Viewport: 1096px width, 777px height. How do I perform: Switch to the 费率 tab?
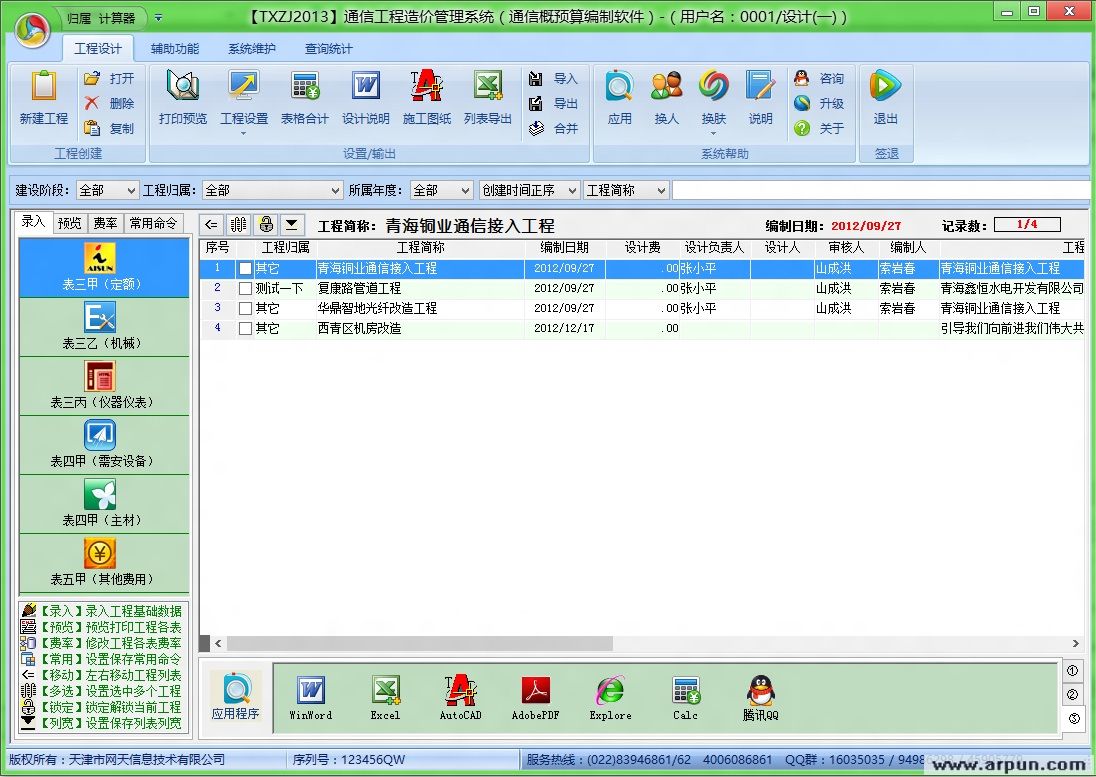(x=104, y=222)
